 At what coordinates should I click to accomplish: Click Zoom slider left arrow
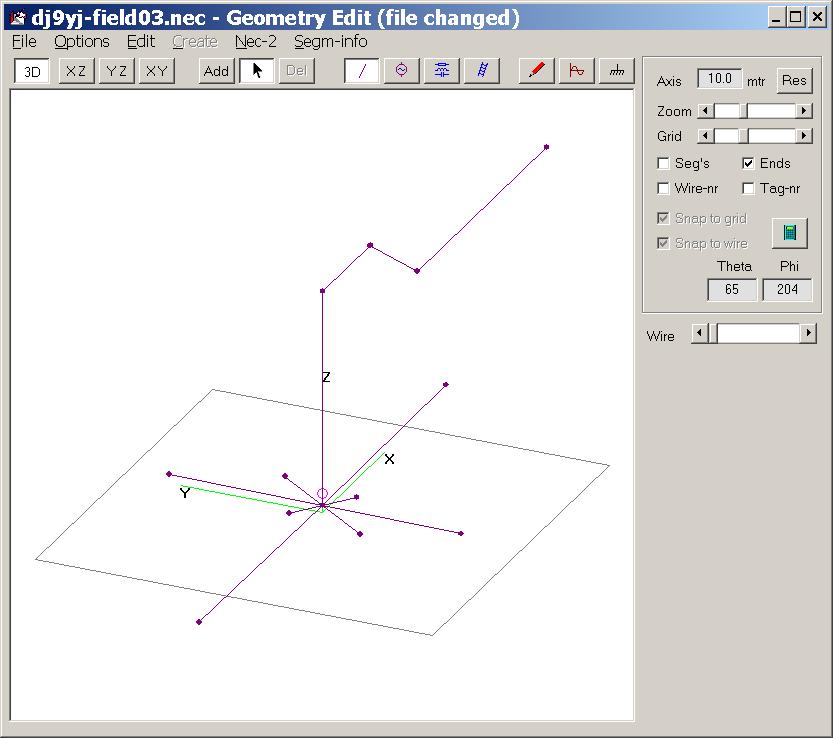tap(705, 111)
